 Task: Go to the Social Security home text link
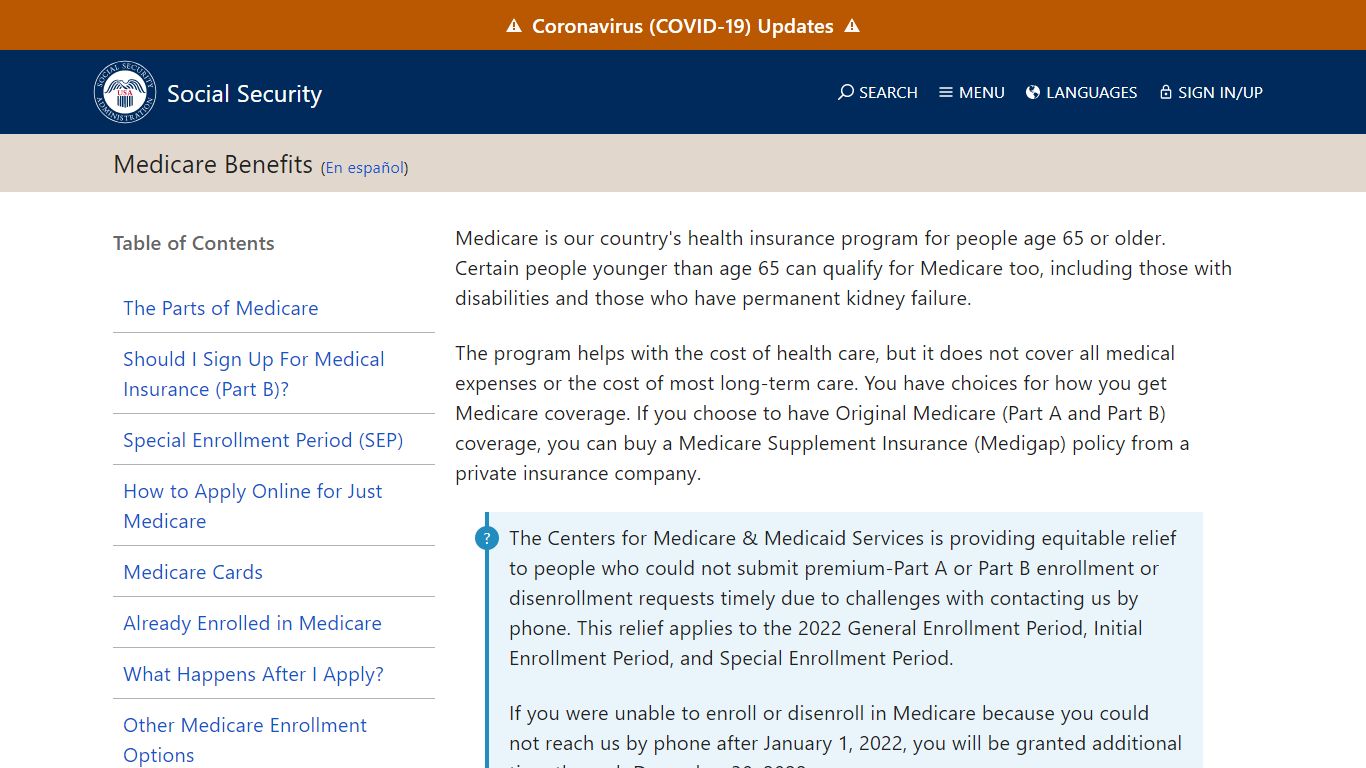pos(244,94)
